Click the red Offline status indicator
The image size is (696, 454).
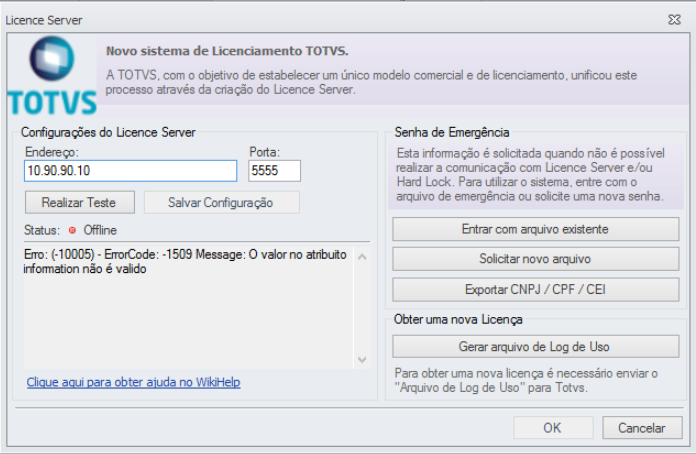[x=72, y=230]
